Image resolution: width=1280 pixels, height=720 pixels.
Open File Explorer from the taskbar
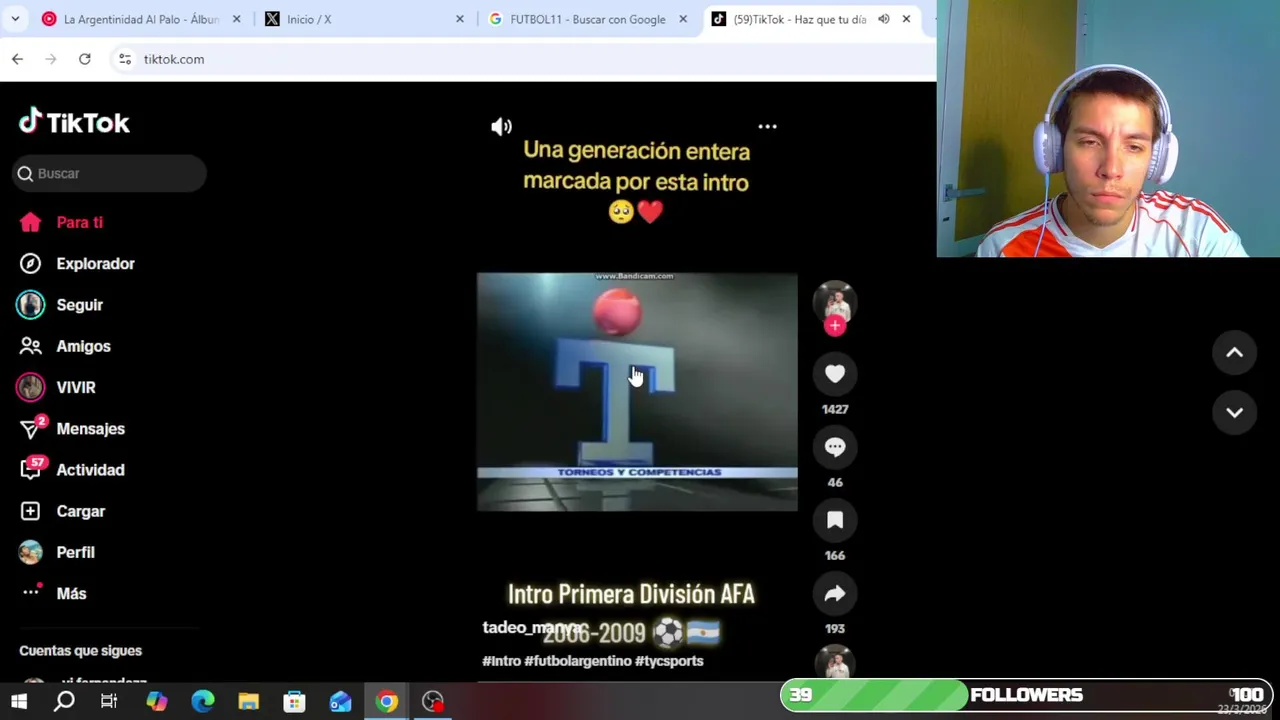[248, 701]
